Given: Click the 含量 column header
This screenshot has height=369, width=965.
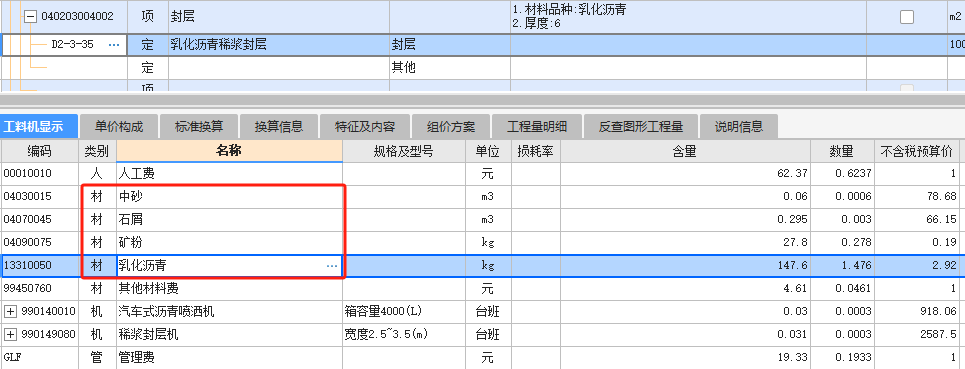Looking at the screenshot, I should pyautogui.click(x=685, y=151).
